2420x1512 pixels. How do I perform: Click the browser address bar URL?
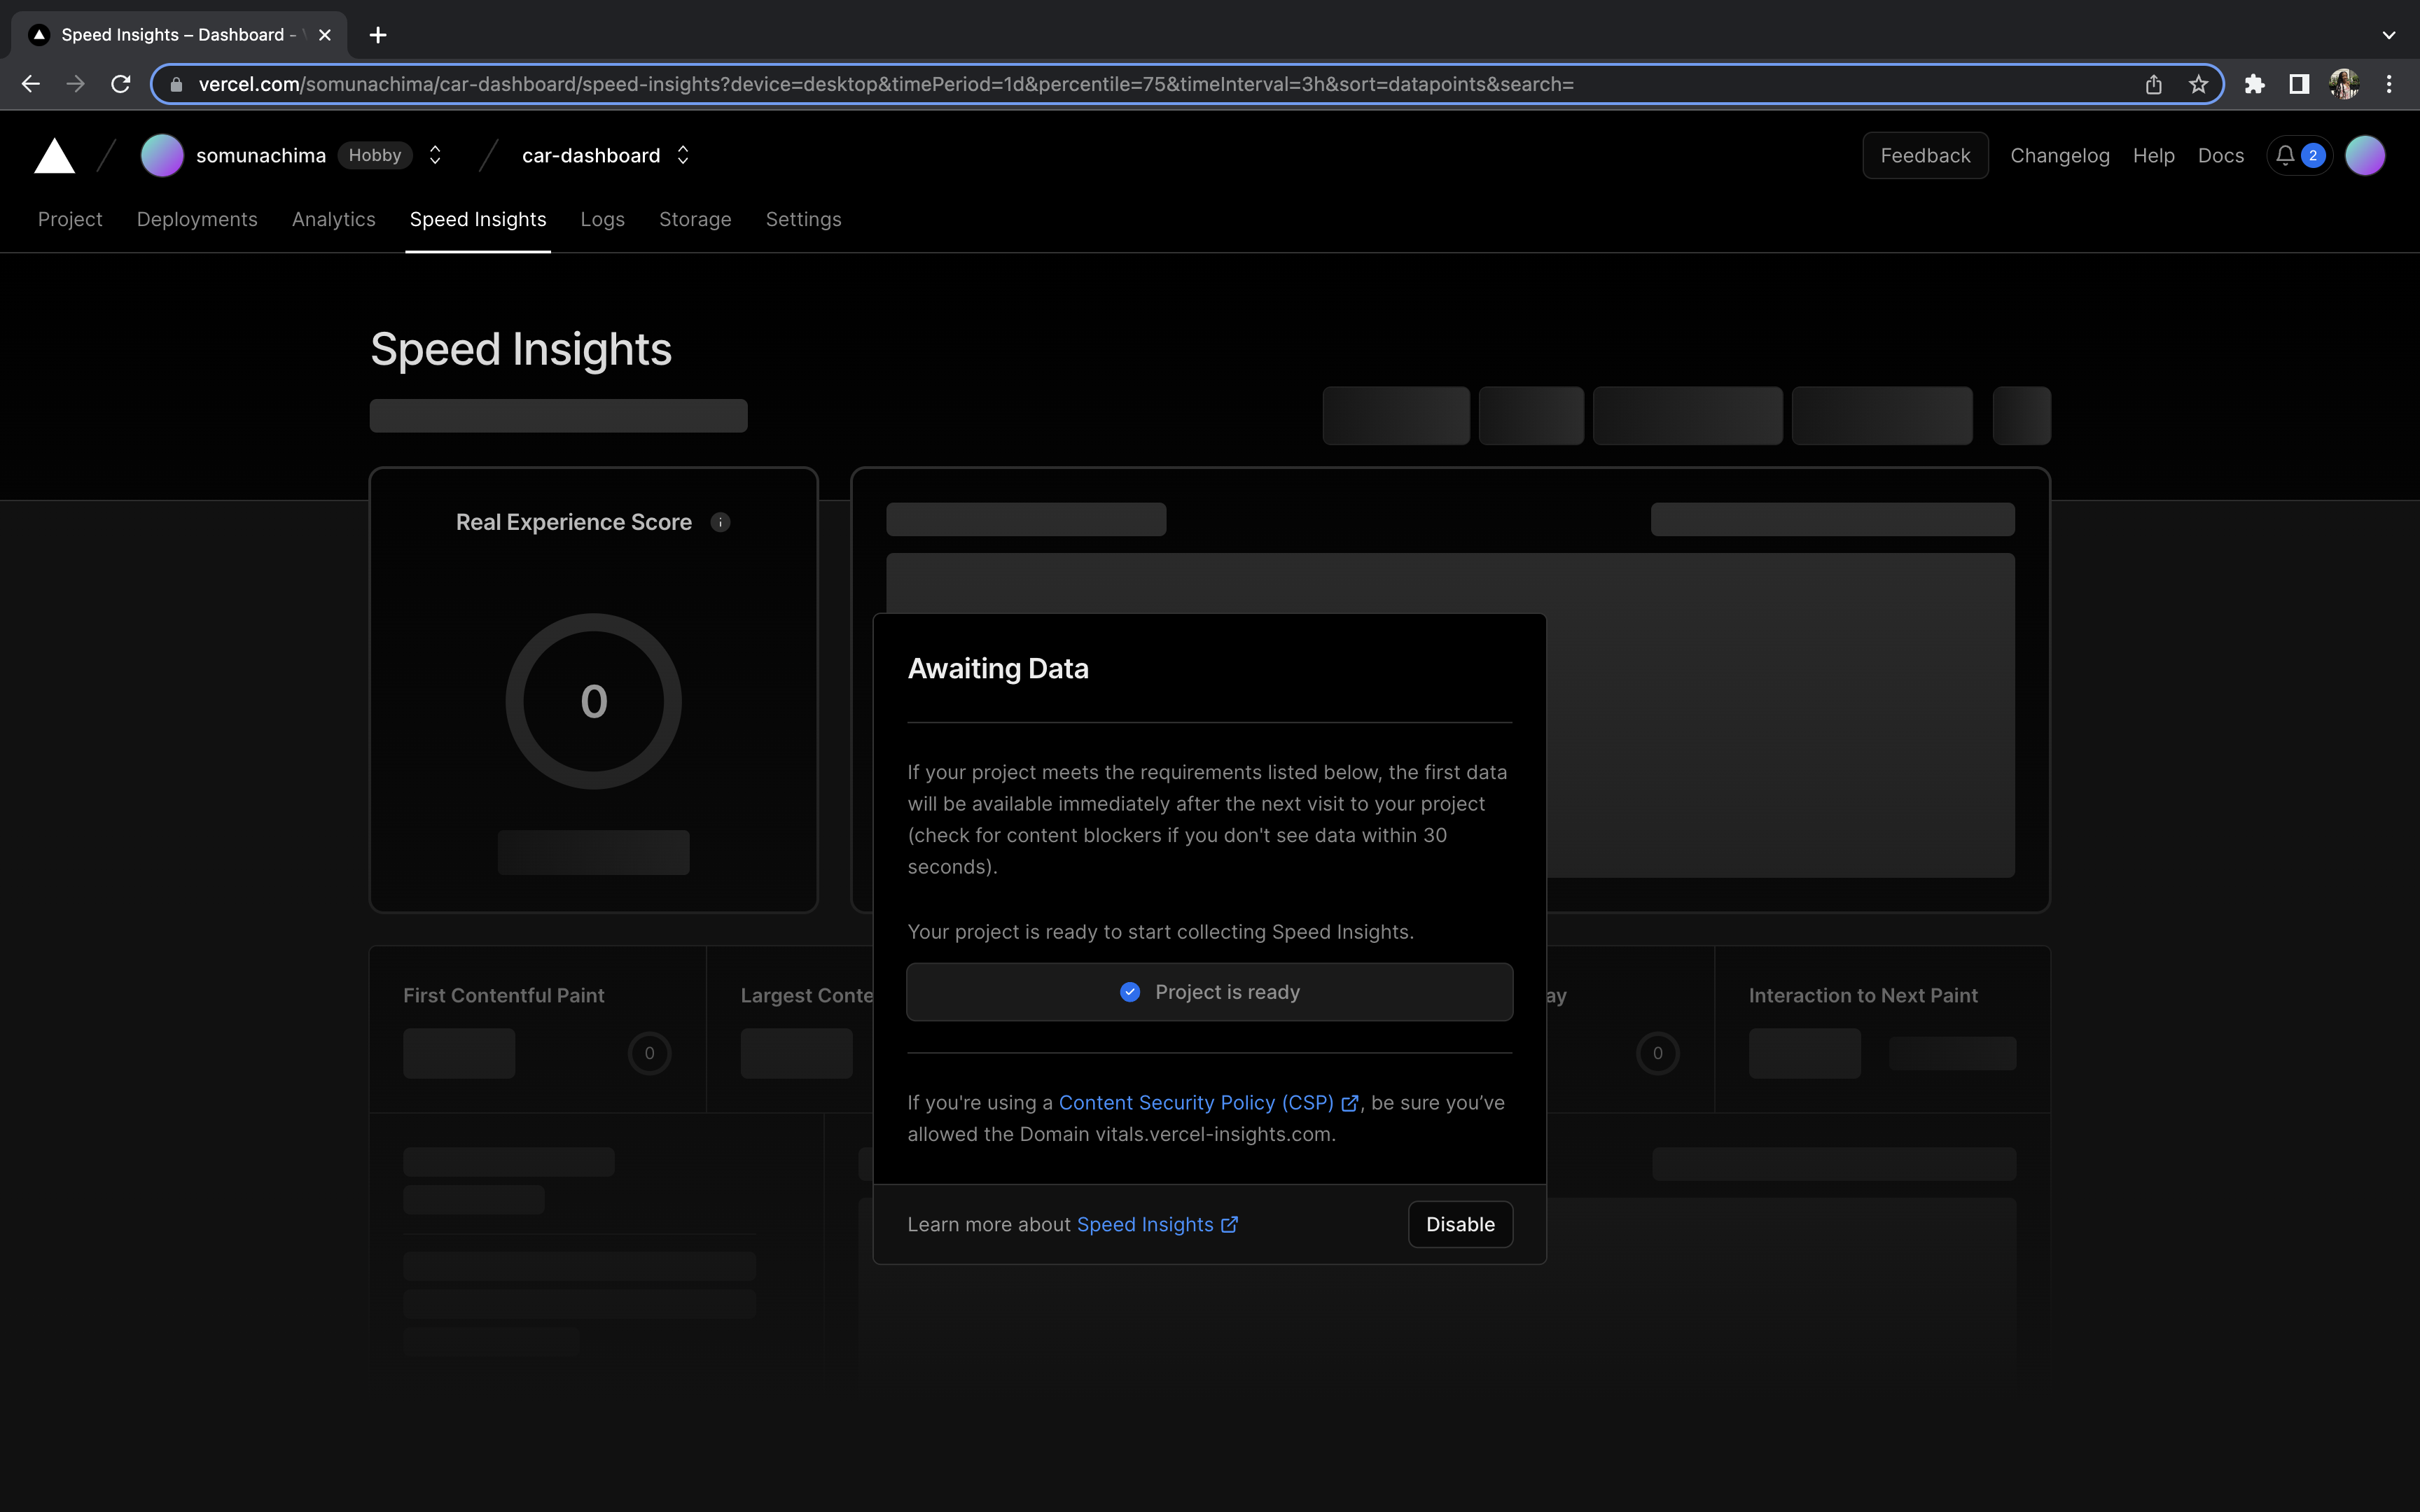click(x=885, y=84)
